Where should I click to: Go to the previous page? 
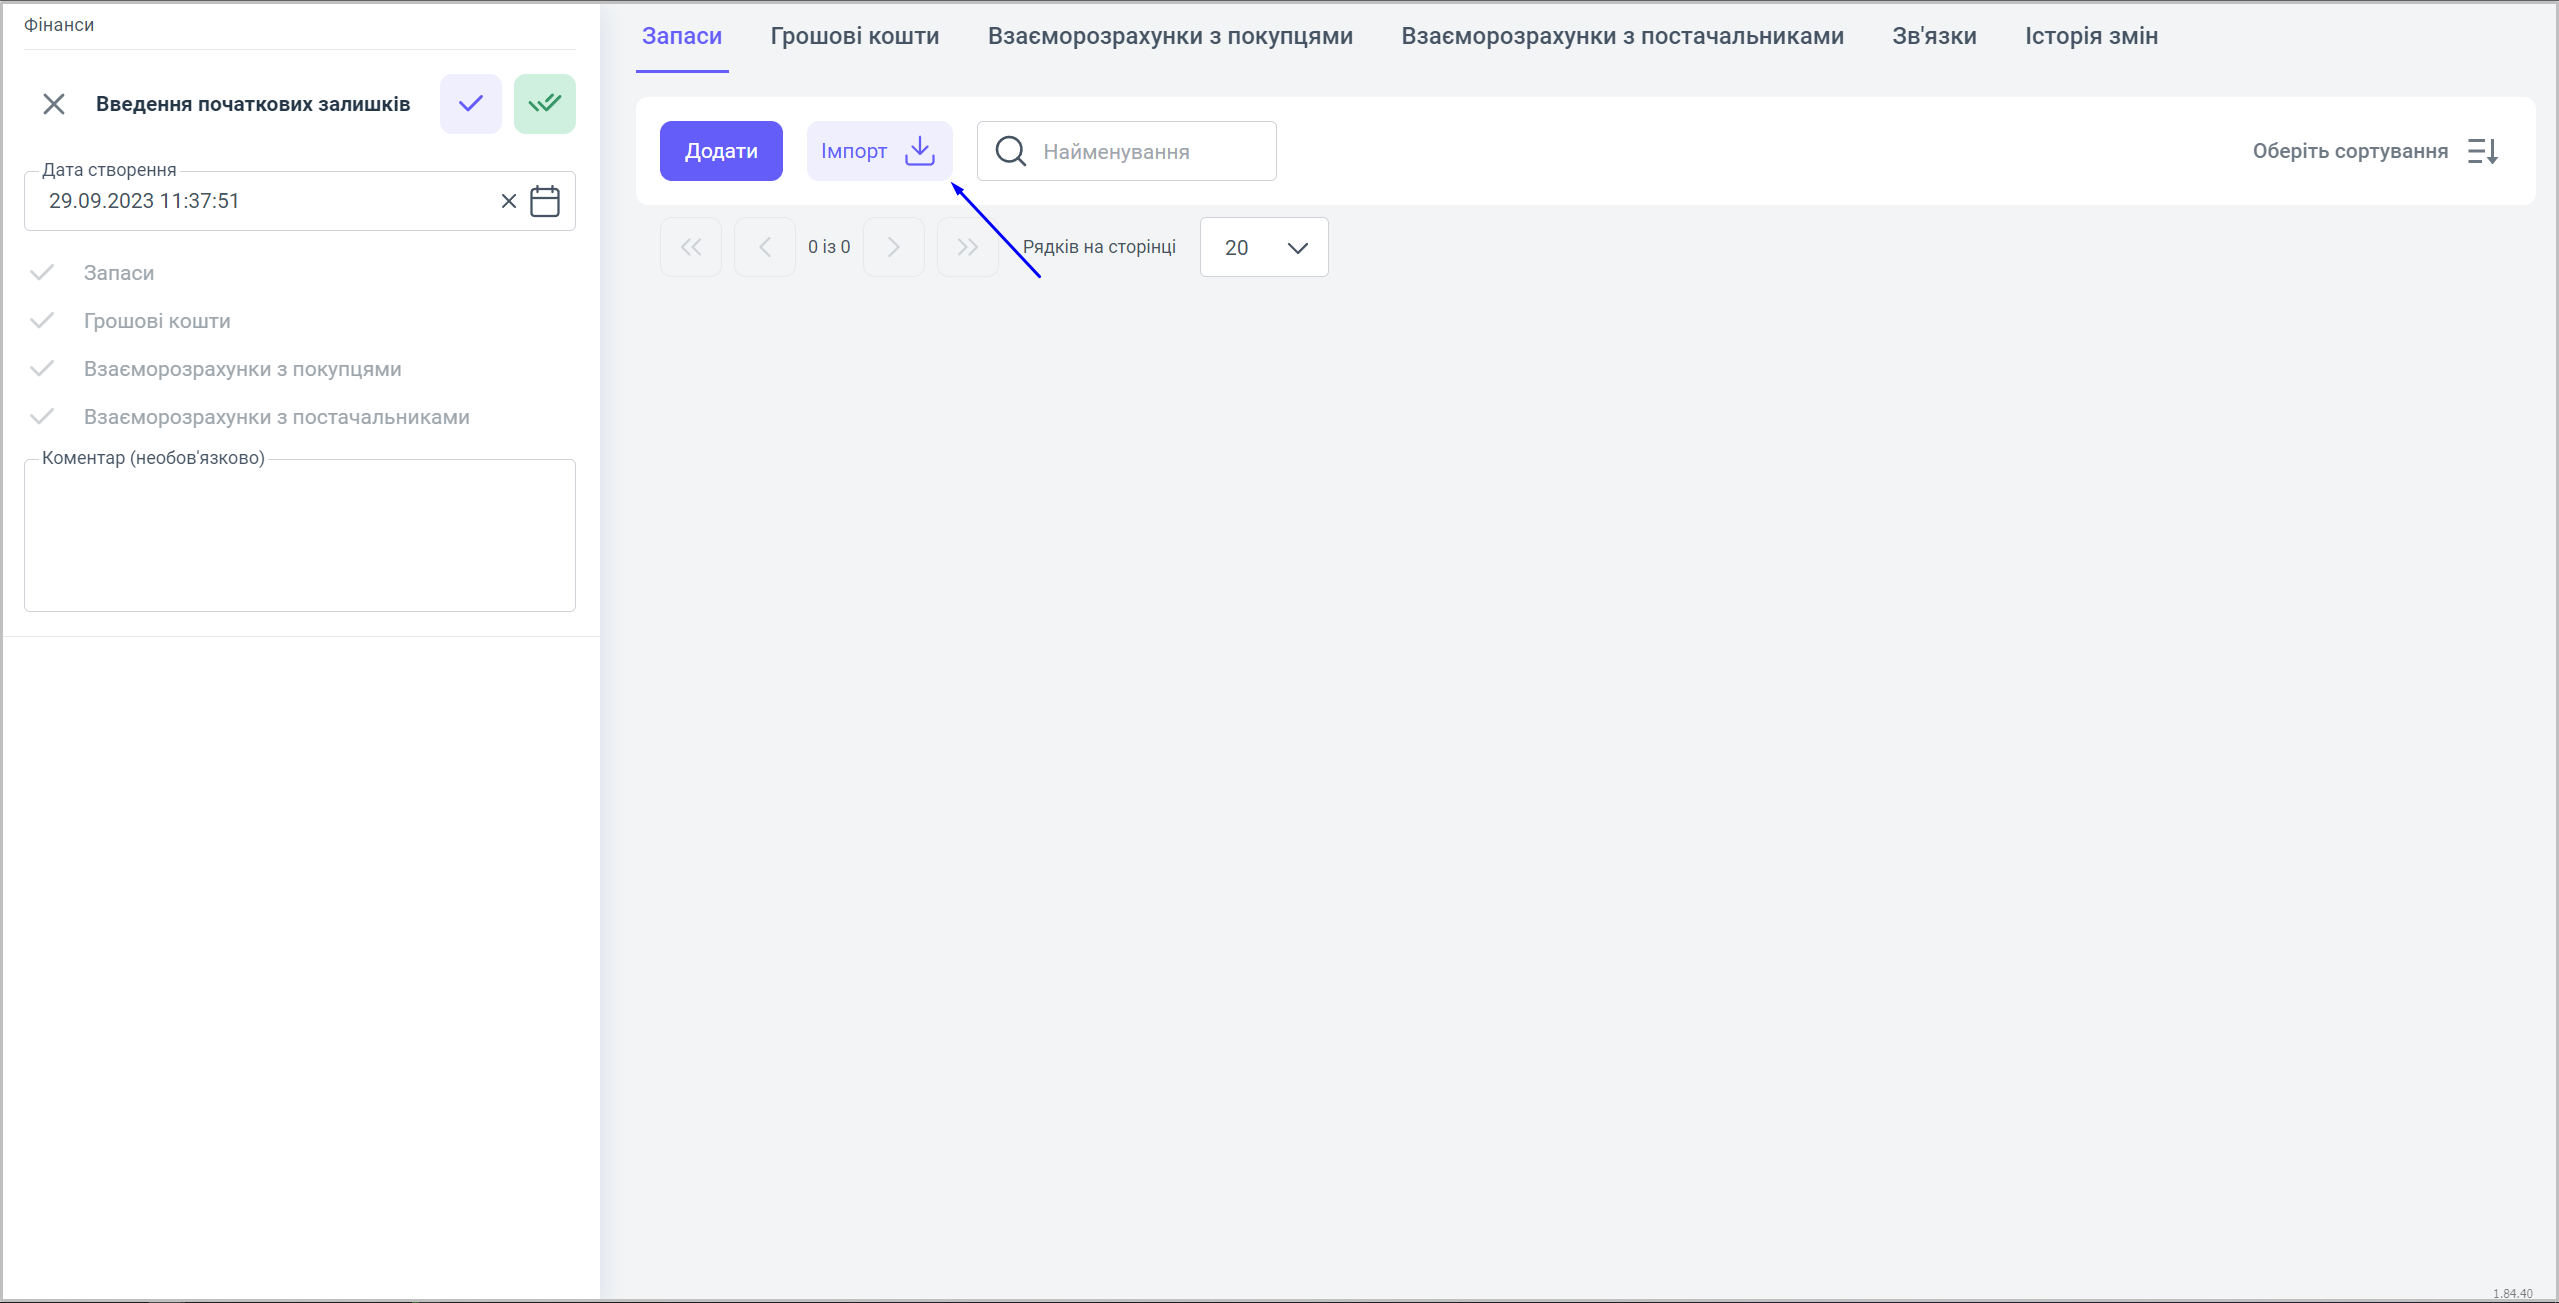(765, 247)
